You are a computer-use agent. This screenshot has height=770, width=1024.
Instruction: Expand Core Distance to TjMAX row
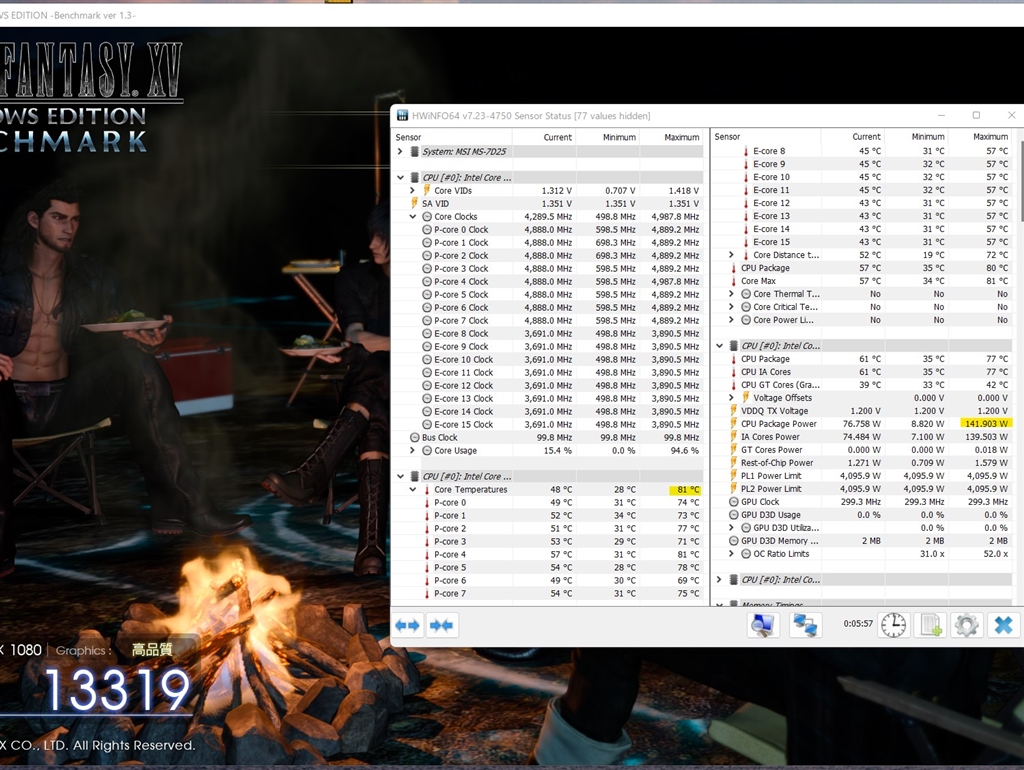(x=731, y=255)
